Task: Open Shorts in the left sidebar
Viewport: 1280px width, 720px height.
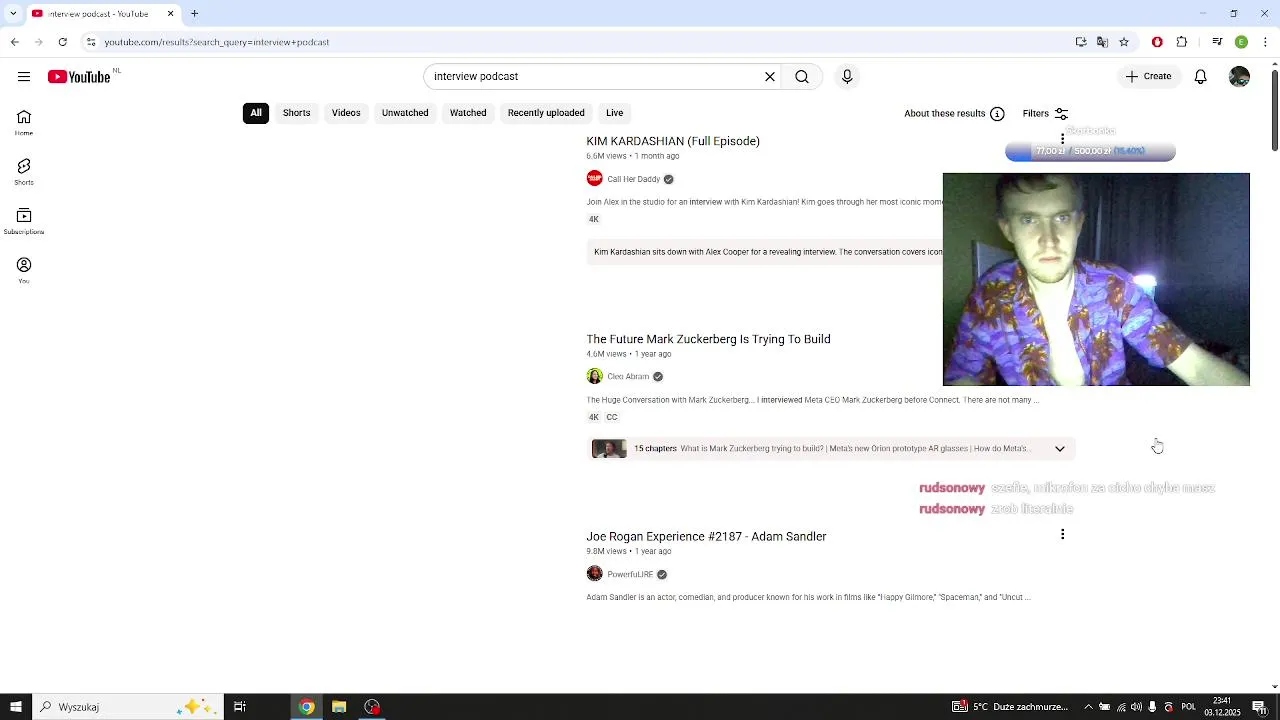Action: point(24,172)
